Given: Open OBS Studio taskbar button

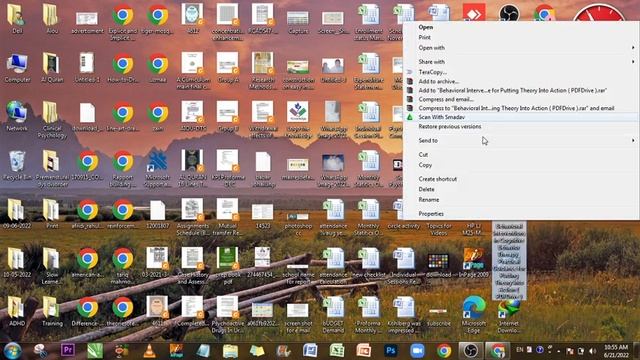Looking at the screenshot, I should (470, 351).
